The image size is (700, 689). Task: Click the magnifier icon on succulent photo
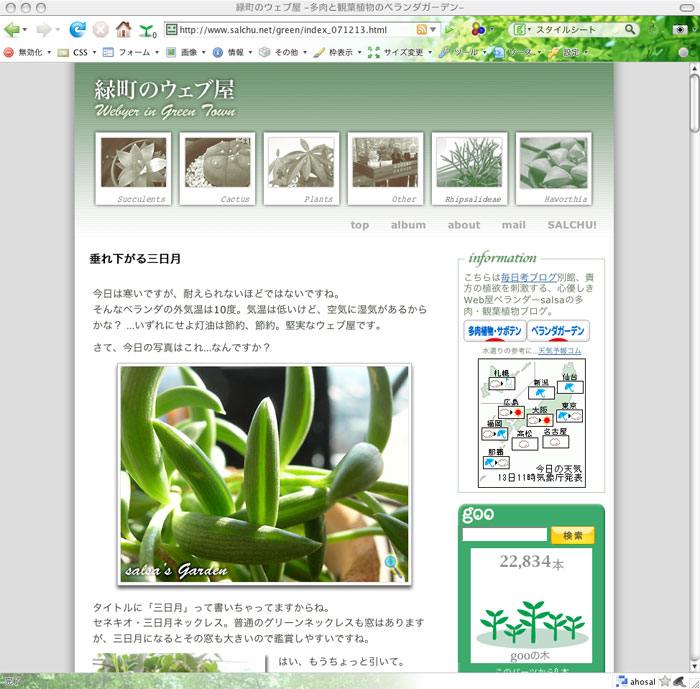(393, 566)
